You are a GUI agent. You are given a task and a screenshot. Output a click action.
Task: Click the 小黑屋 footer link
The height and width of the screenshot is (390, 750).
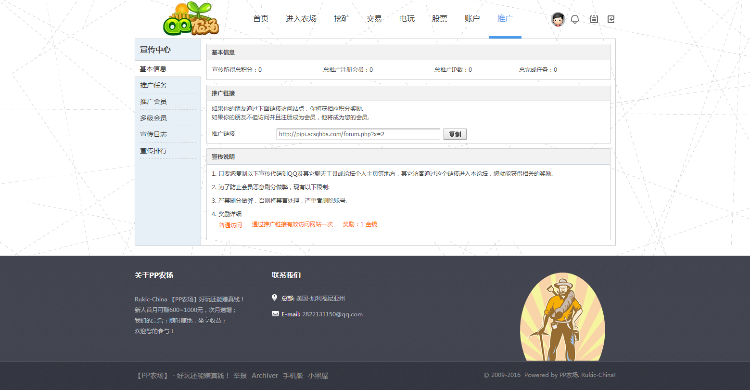click(318, 376)
